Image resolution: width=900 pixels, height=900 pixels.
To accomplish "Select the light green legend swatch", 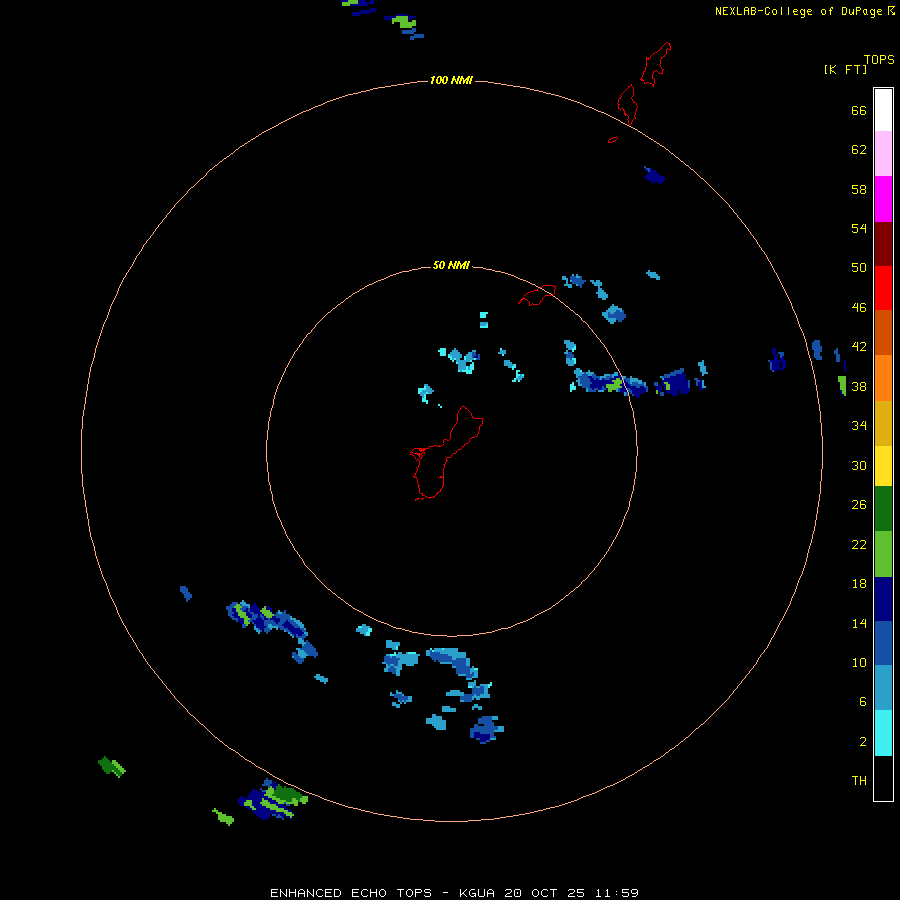I will 883,554.
